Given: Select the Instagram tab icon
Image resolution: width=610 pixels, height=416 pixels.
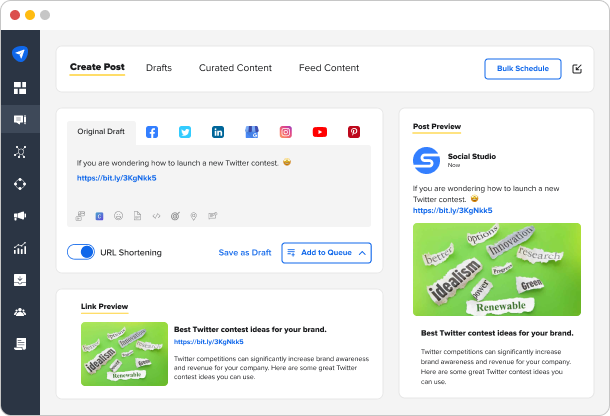Looking at the screenshot, I should coord(285,132).
